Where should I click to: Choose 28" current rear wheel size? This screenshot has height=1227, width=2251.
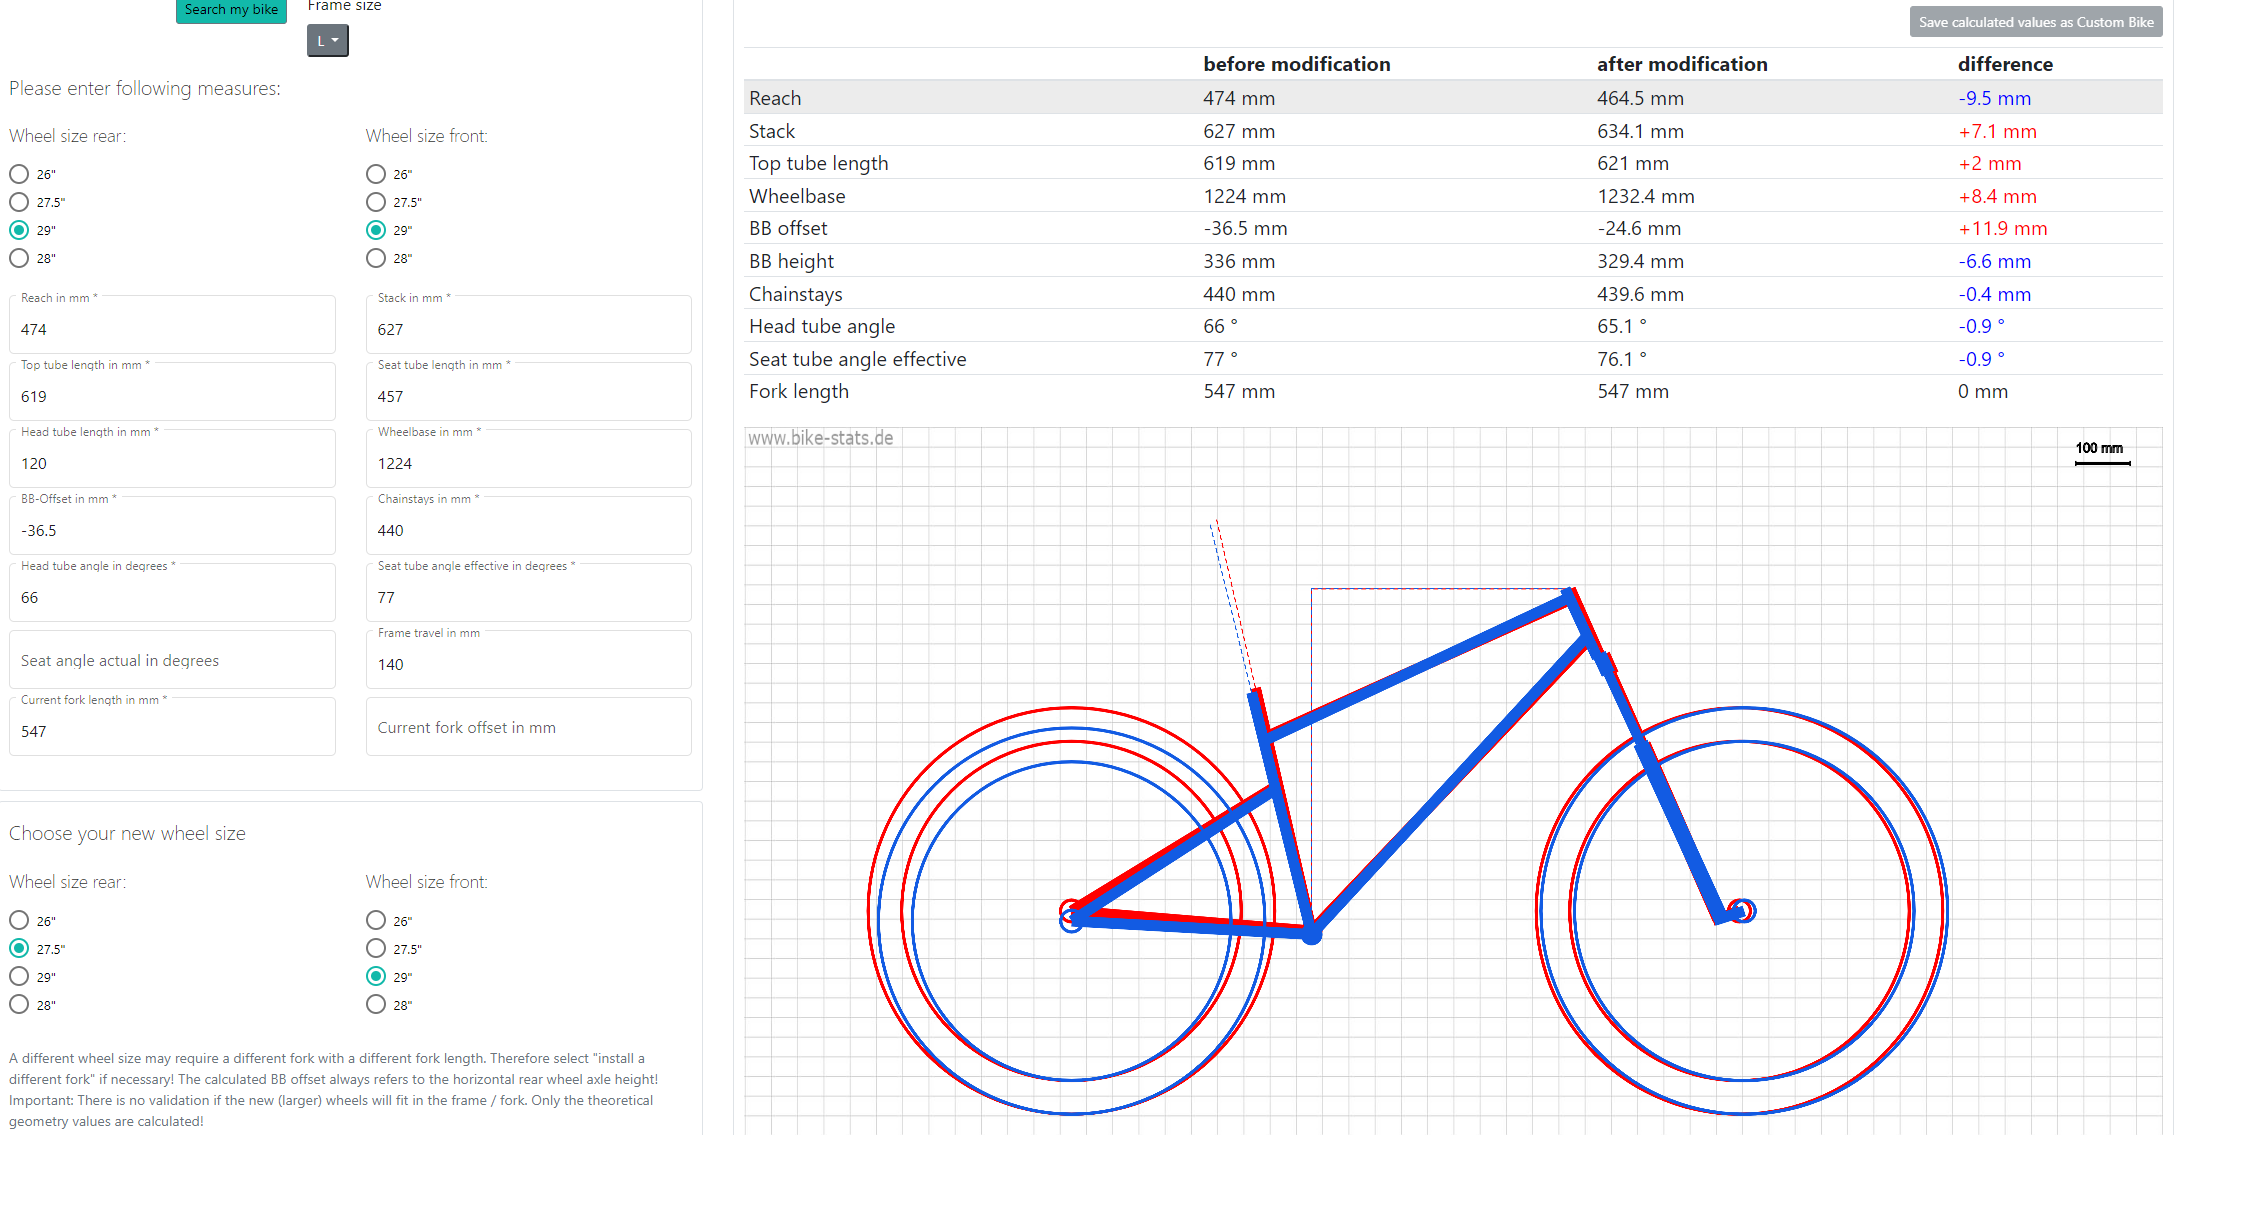(19, 258)
